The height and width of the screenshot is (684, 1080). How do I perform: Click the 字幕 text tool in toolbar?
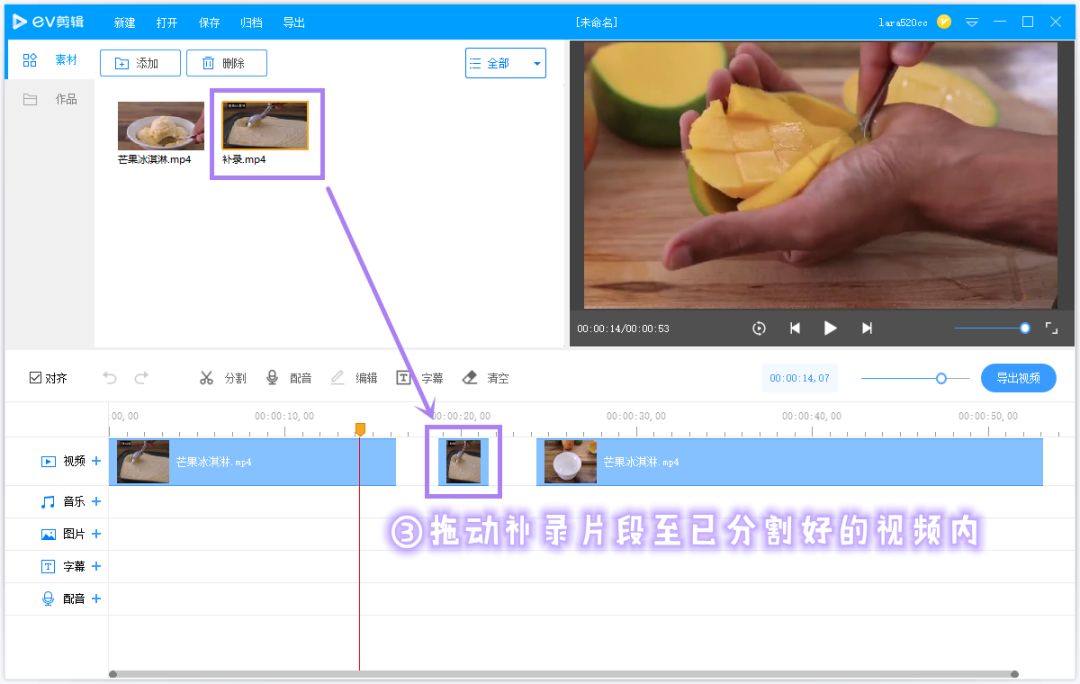click(419, 378)
